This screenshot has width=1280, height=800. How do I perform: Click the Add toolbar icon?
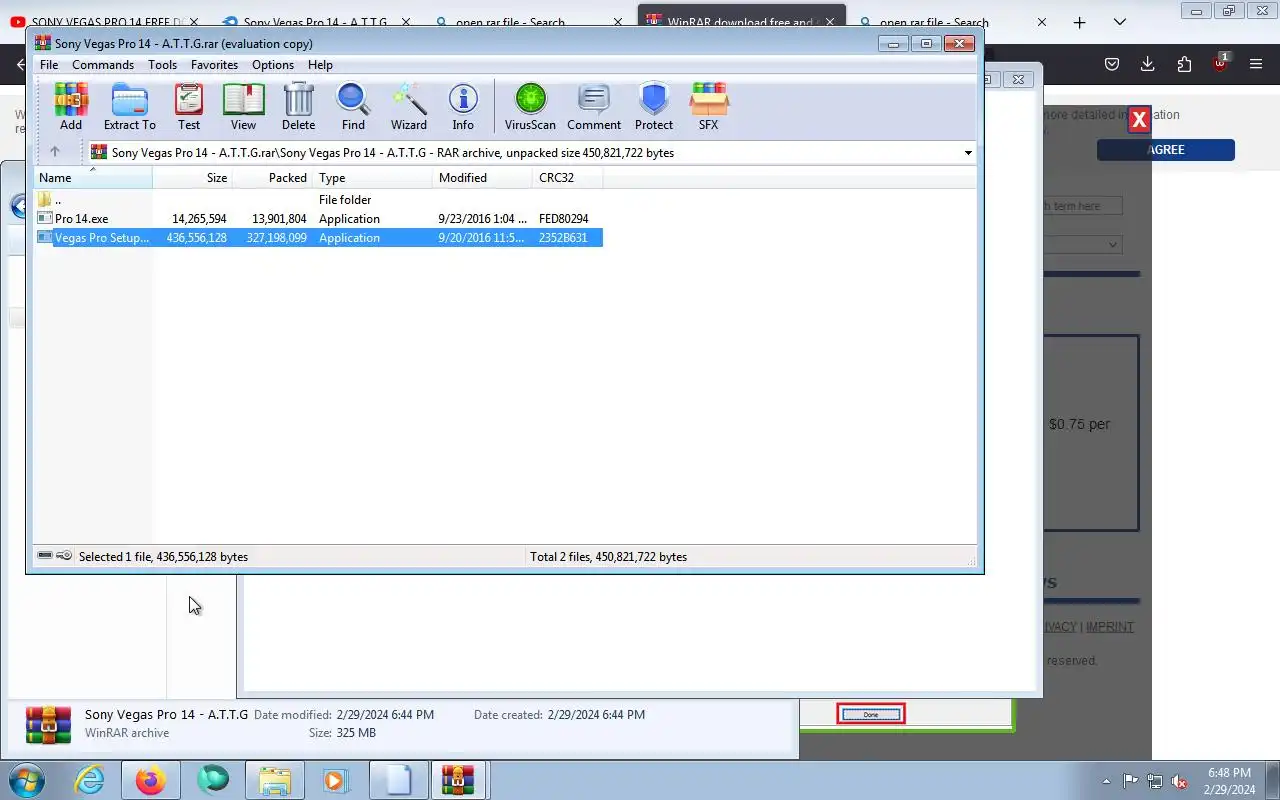[71, 107]
